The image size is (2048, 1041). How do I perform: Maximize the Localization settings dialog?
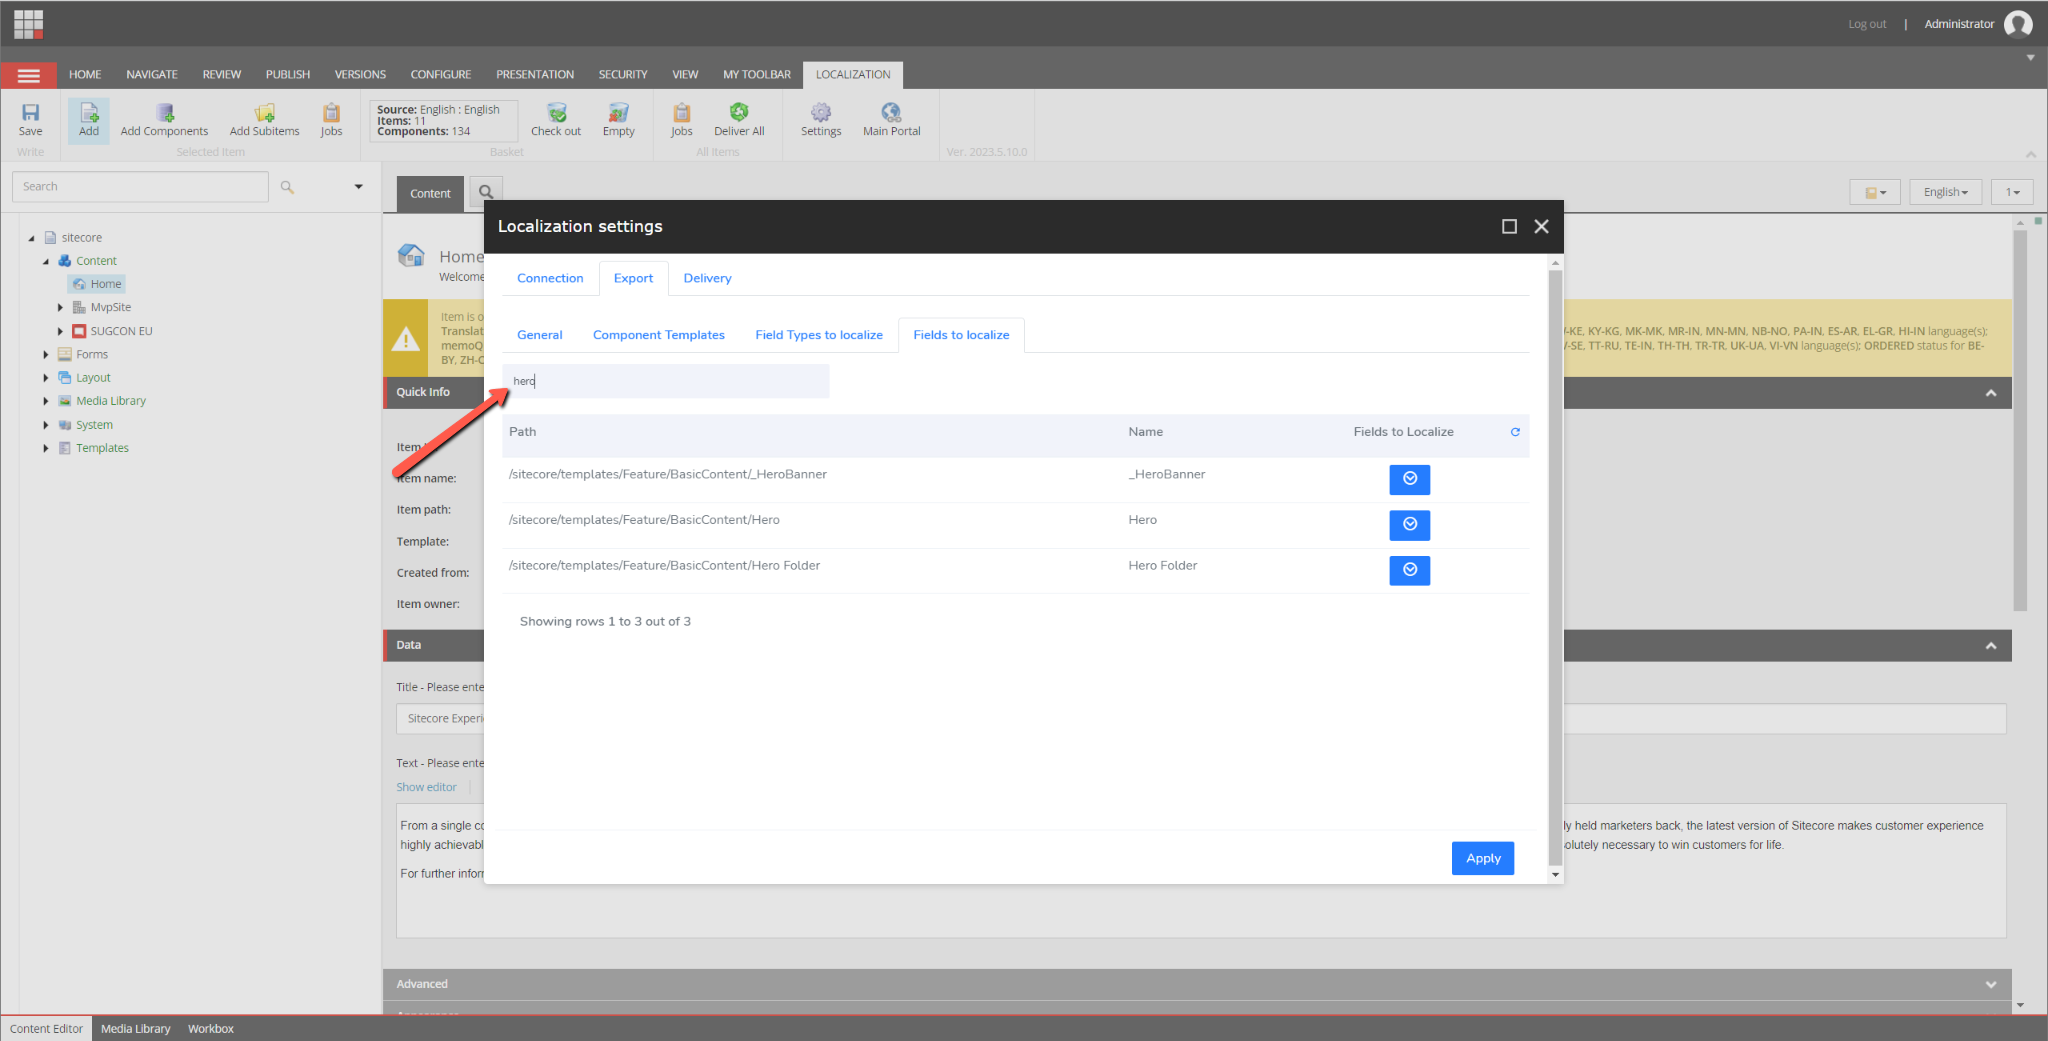coord(1509,227)
